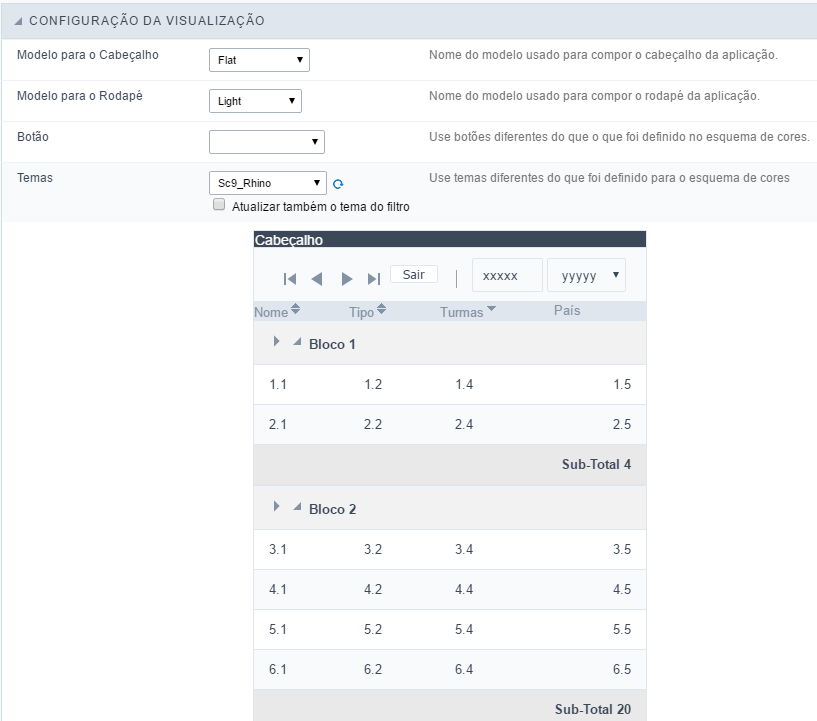
Task: Click the Nome column header text
Action: click(x=271, y=313)
